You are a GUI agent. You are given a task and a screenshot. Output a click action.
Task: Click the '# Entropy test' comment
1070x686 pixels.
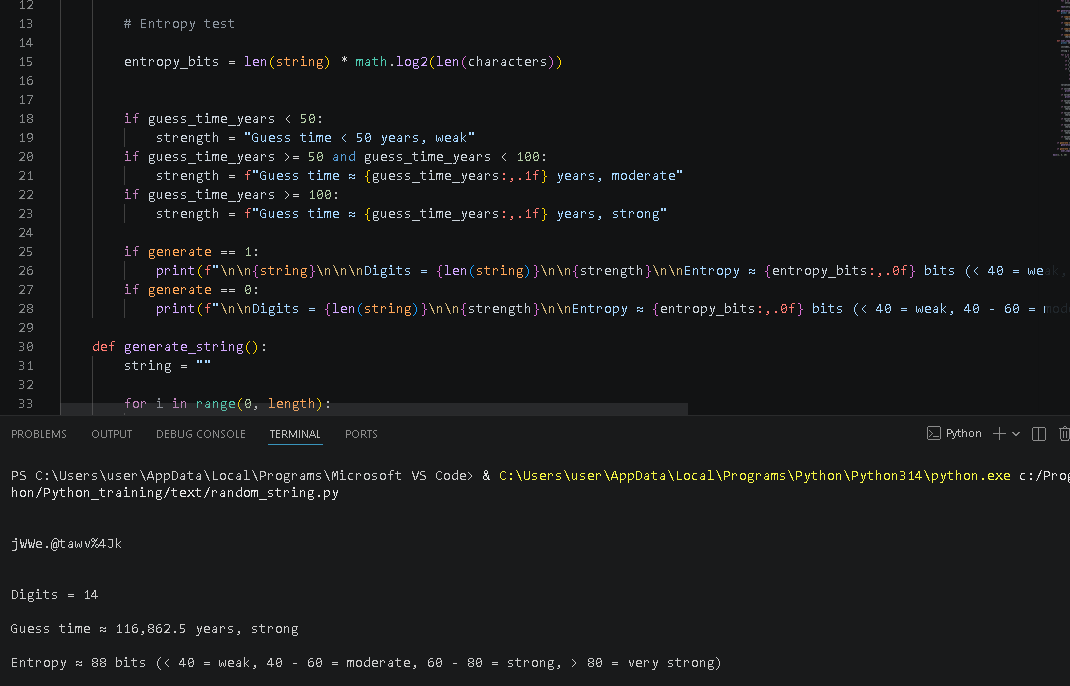179,24
